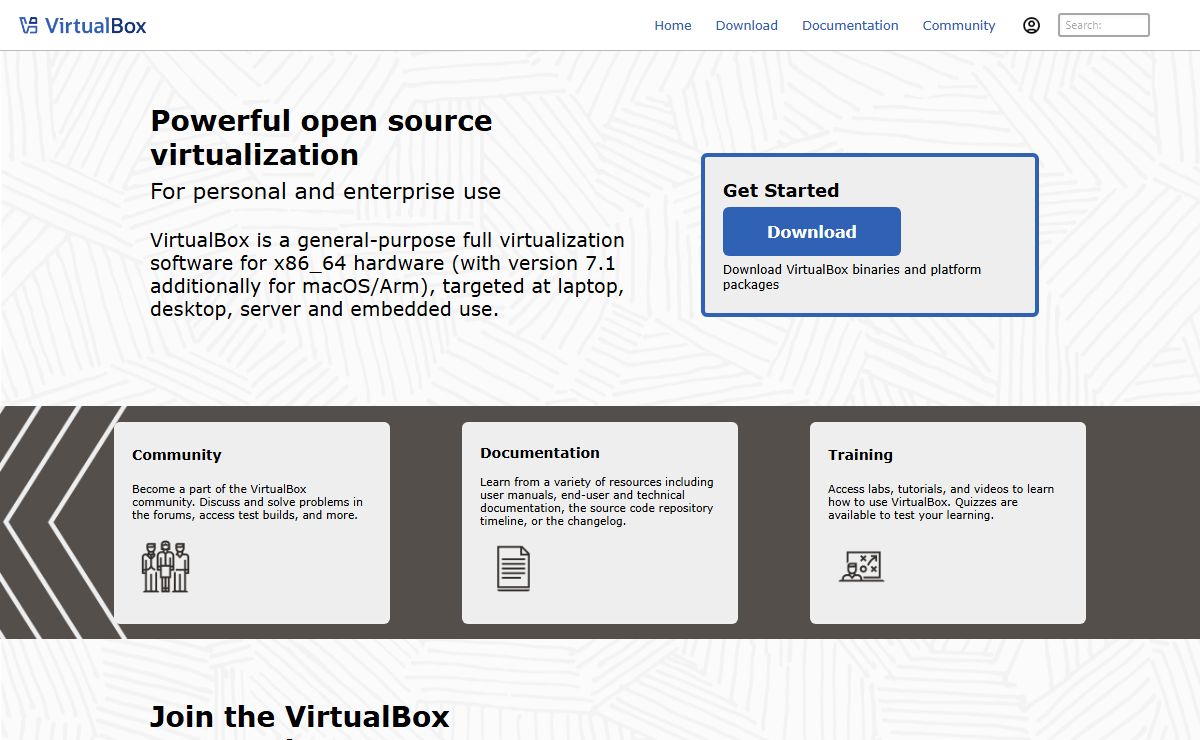Click the Community people group icon
The height and width of the screenshot is (740, 1200).
click(x=165, y=566)
